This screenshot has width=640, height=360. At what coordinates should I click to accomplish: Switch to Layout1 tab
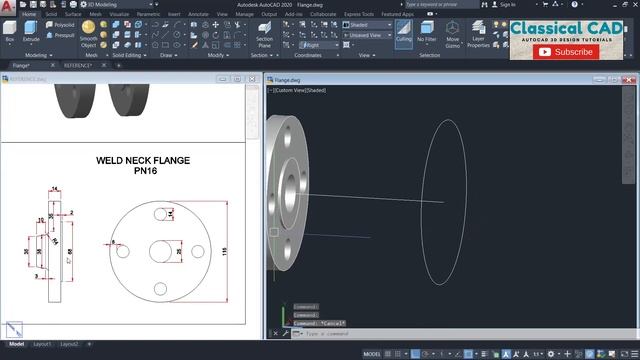(x=42, y=344)
